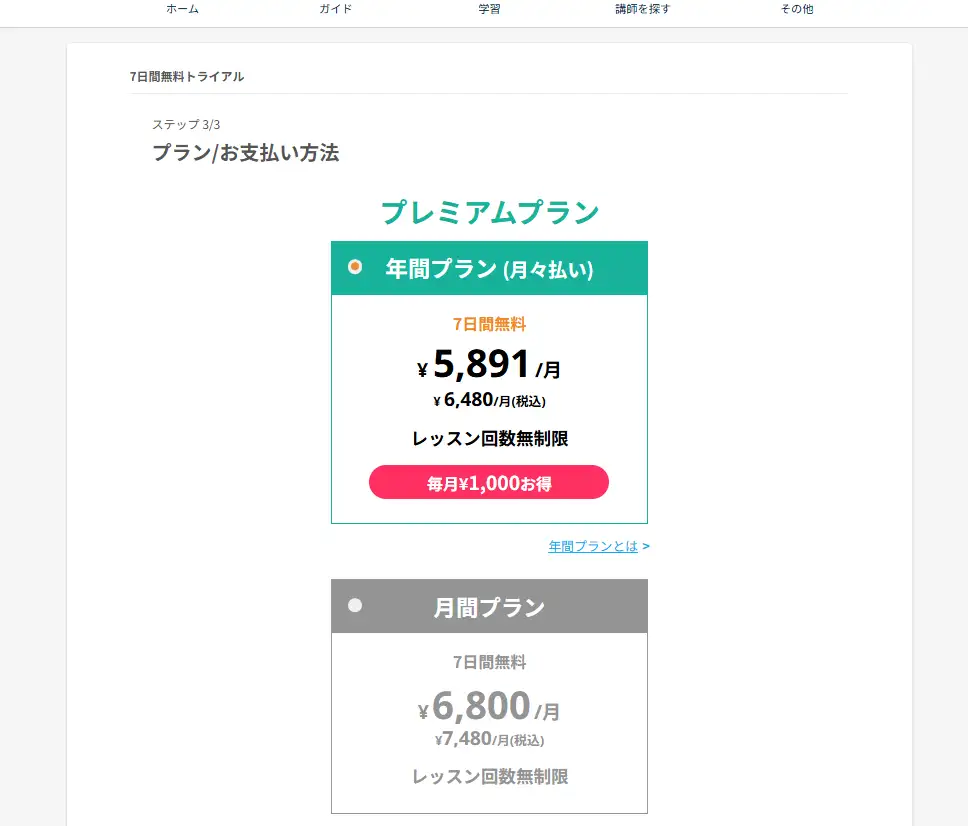Click the gray 月間プラン header bar
Viewport: 968px width, 826px height.
489,607
